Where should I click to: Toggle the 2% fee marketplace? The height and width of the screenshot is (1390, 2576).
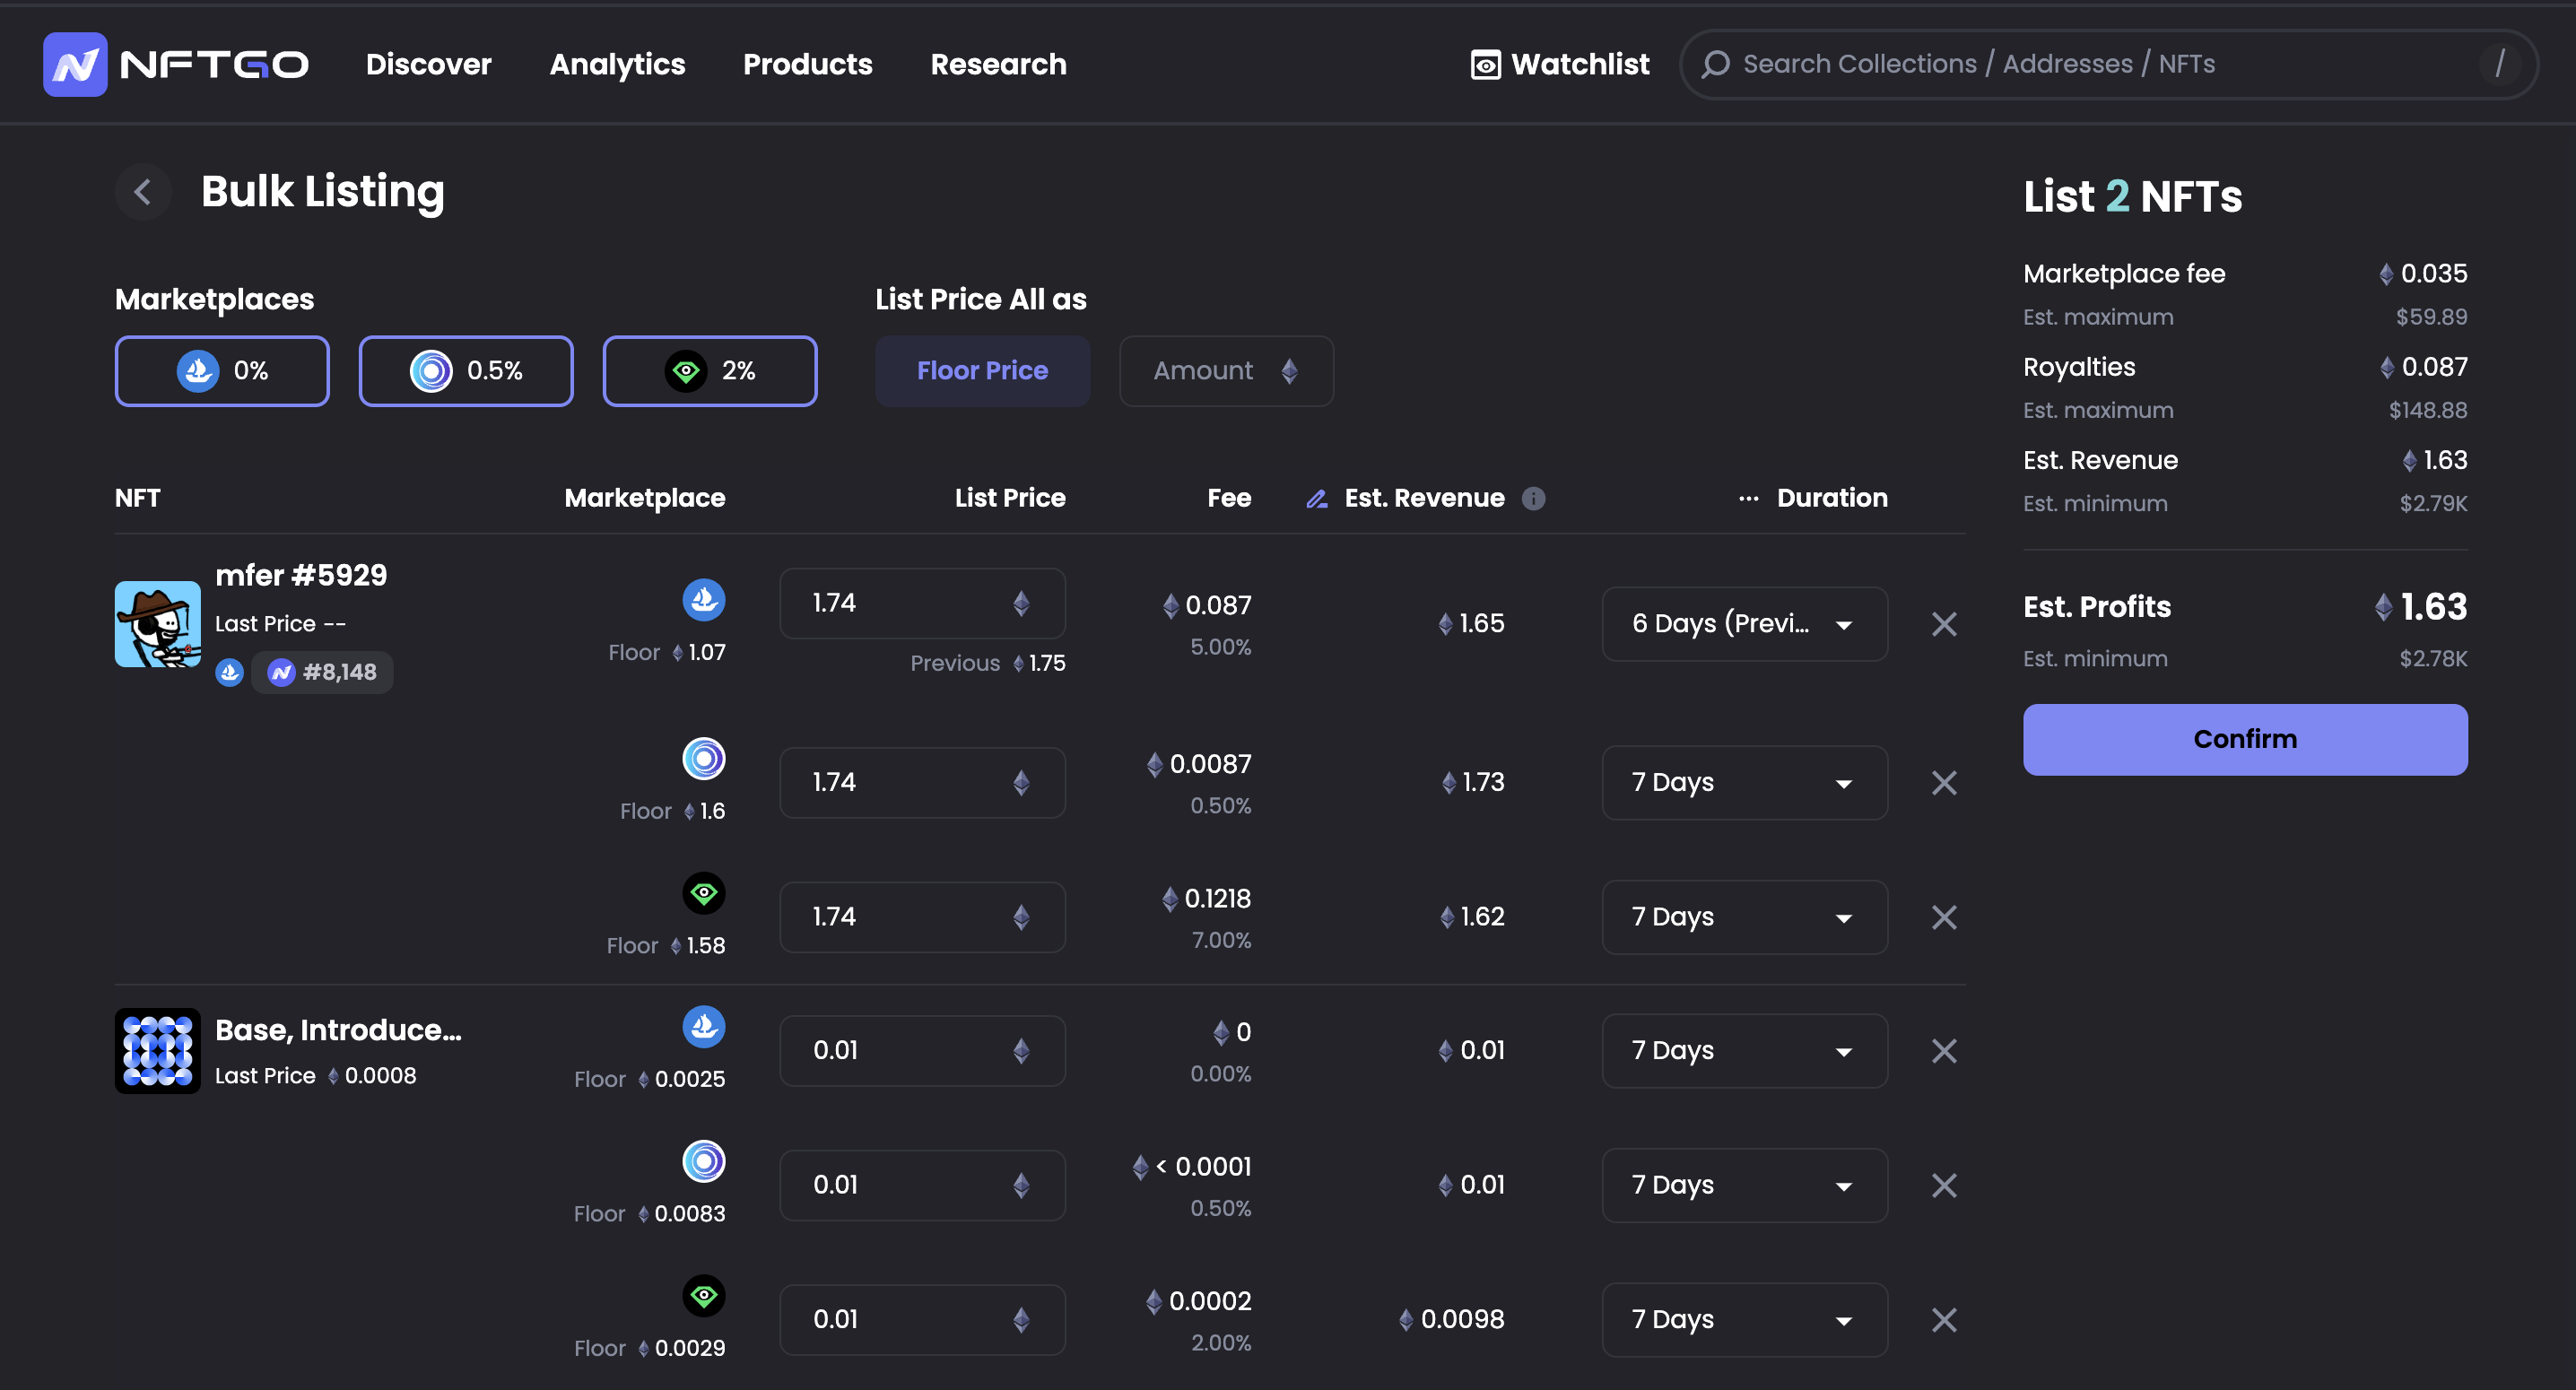tap(709, 371)
